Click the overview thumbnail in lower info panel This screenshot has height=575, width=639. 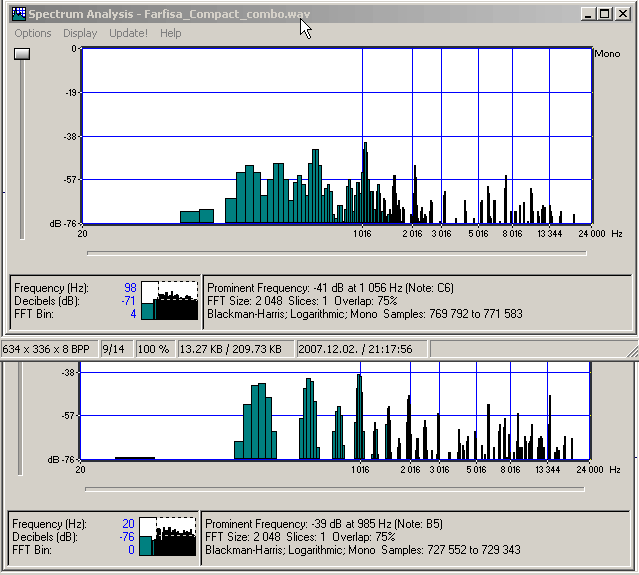(x=167, y=536)
